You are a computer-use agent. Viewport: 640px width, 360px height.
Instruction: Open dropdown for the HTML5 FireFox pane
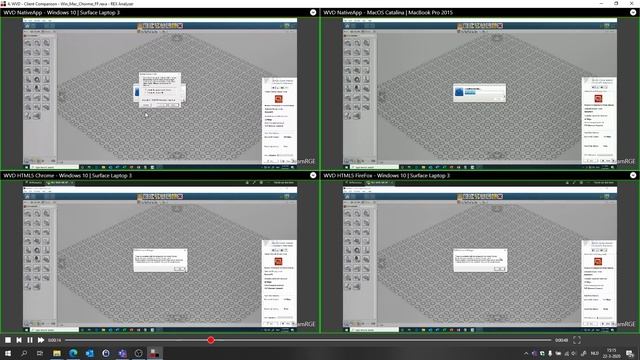(633, 176)
